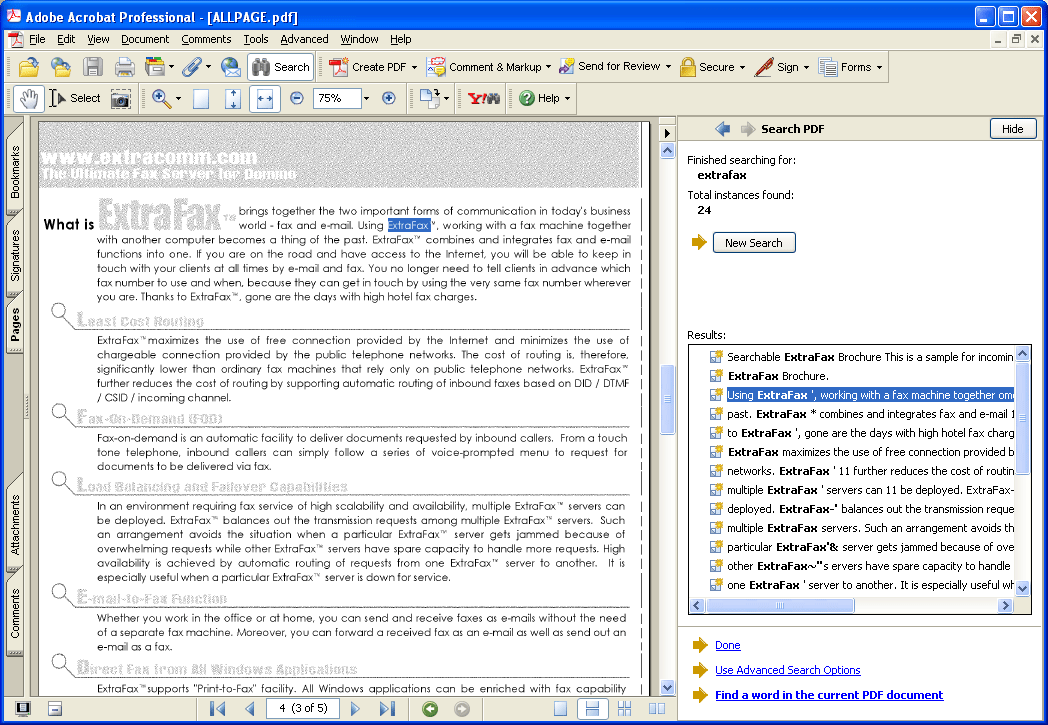Open the zoom percentage dropdown arrow
Viewport: 1048px width, 725px height.
pyautogui.click(x=366, y=98)
